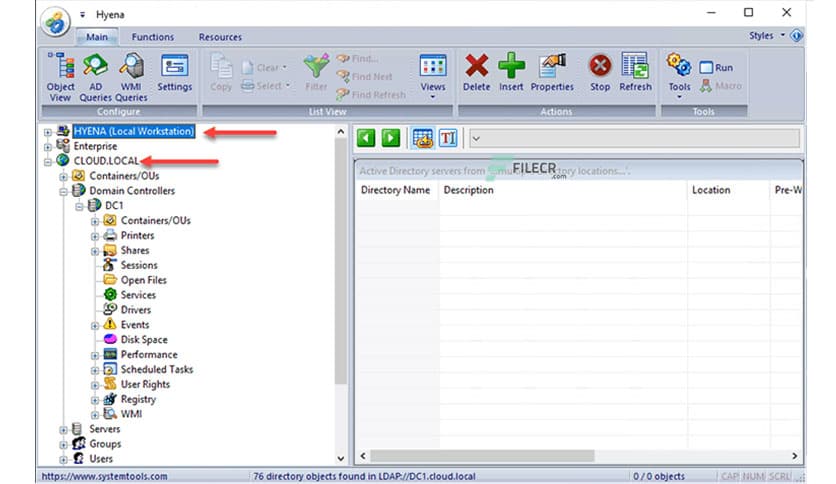Select the Sessions icon
The image size is (836, 484).
[110, 265]
